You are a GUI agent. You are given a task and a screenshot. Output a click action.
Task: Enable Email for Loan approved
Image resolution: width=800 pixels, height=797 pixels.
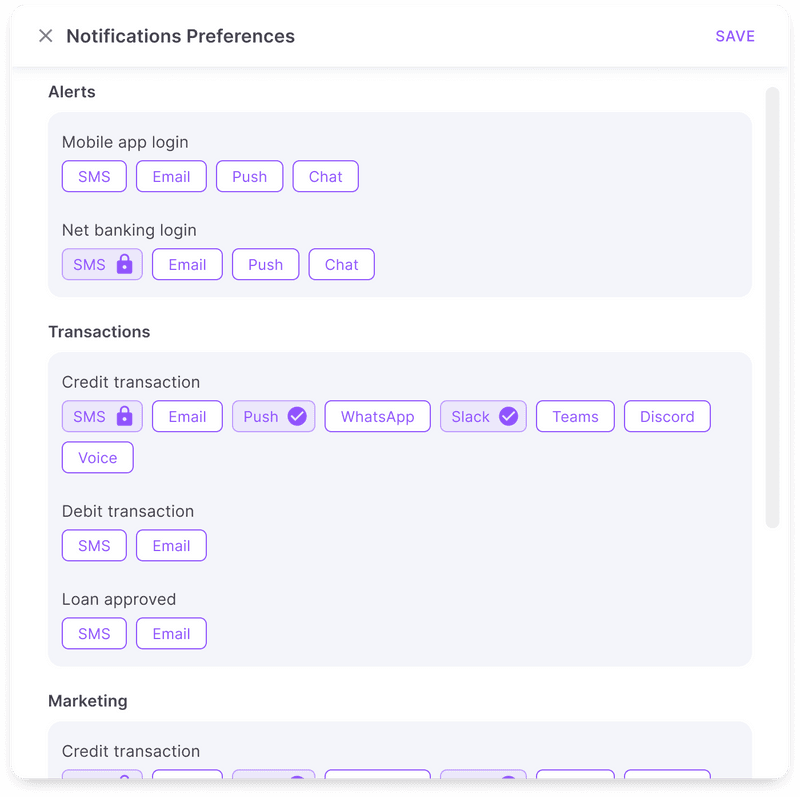click(x=171, y=634)
